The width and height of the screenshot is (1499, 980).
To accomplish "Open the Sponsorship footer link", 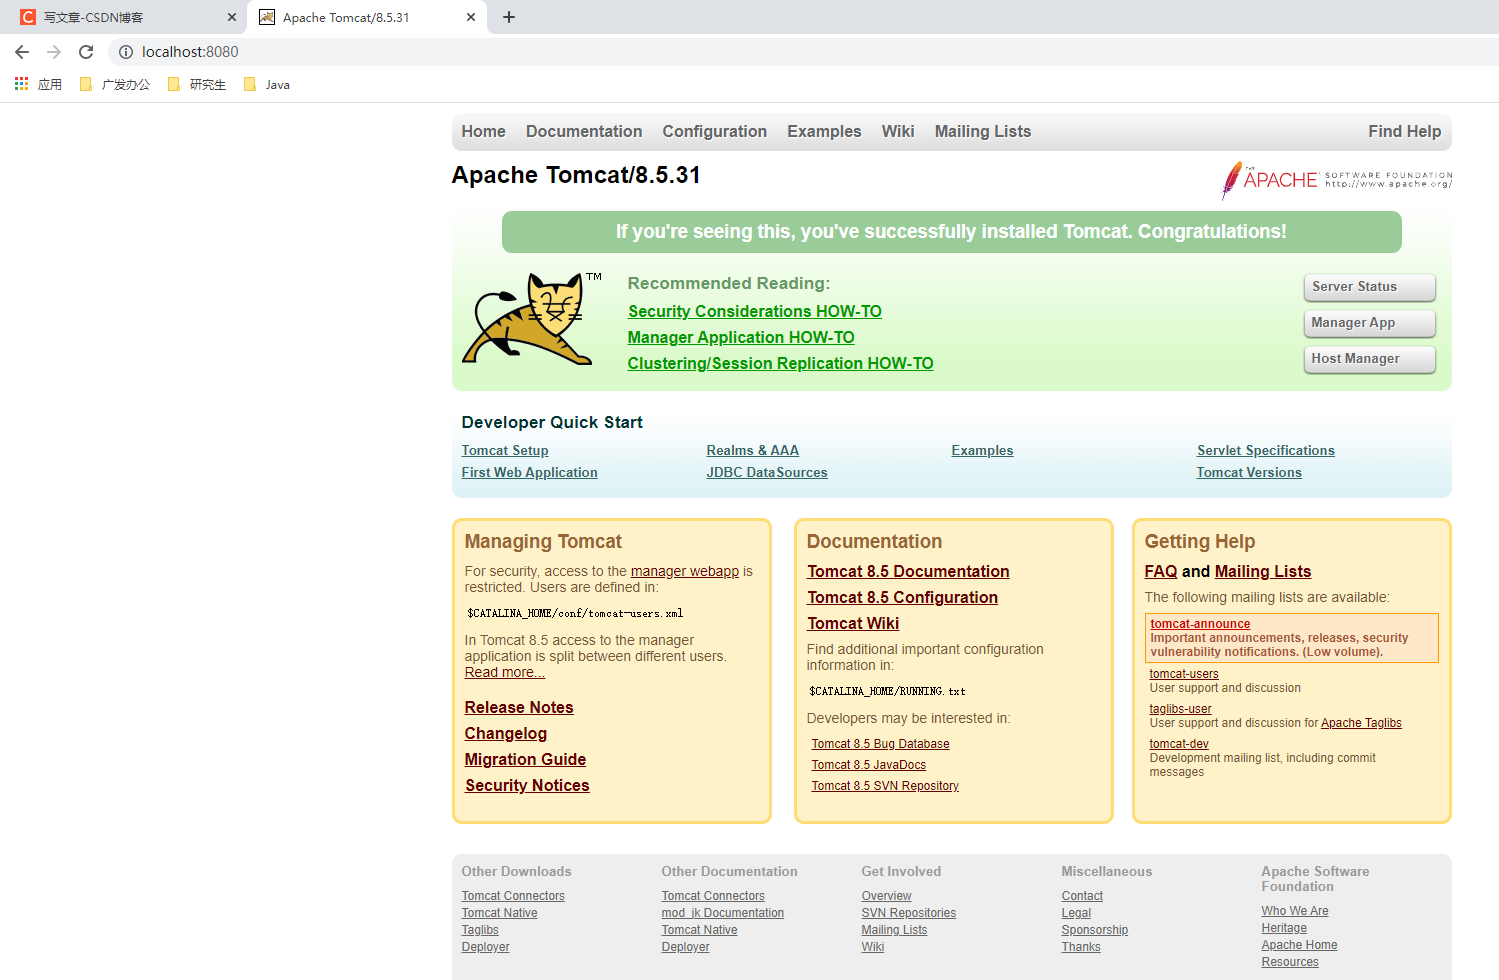I will (1094, 930).
